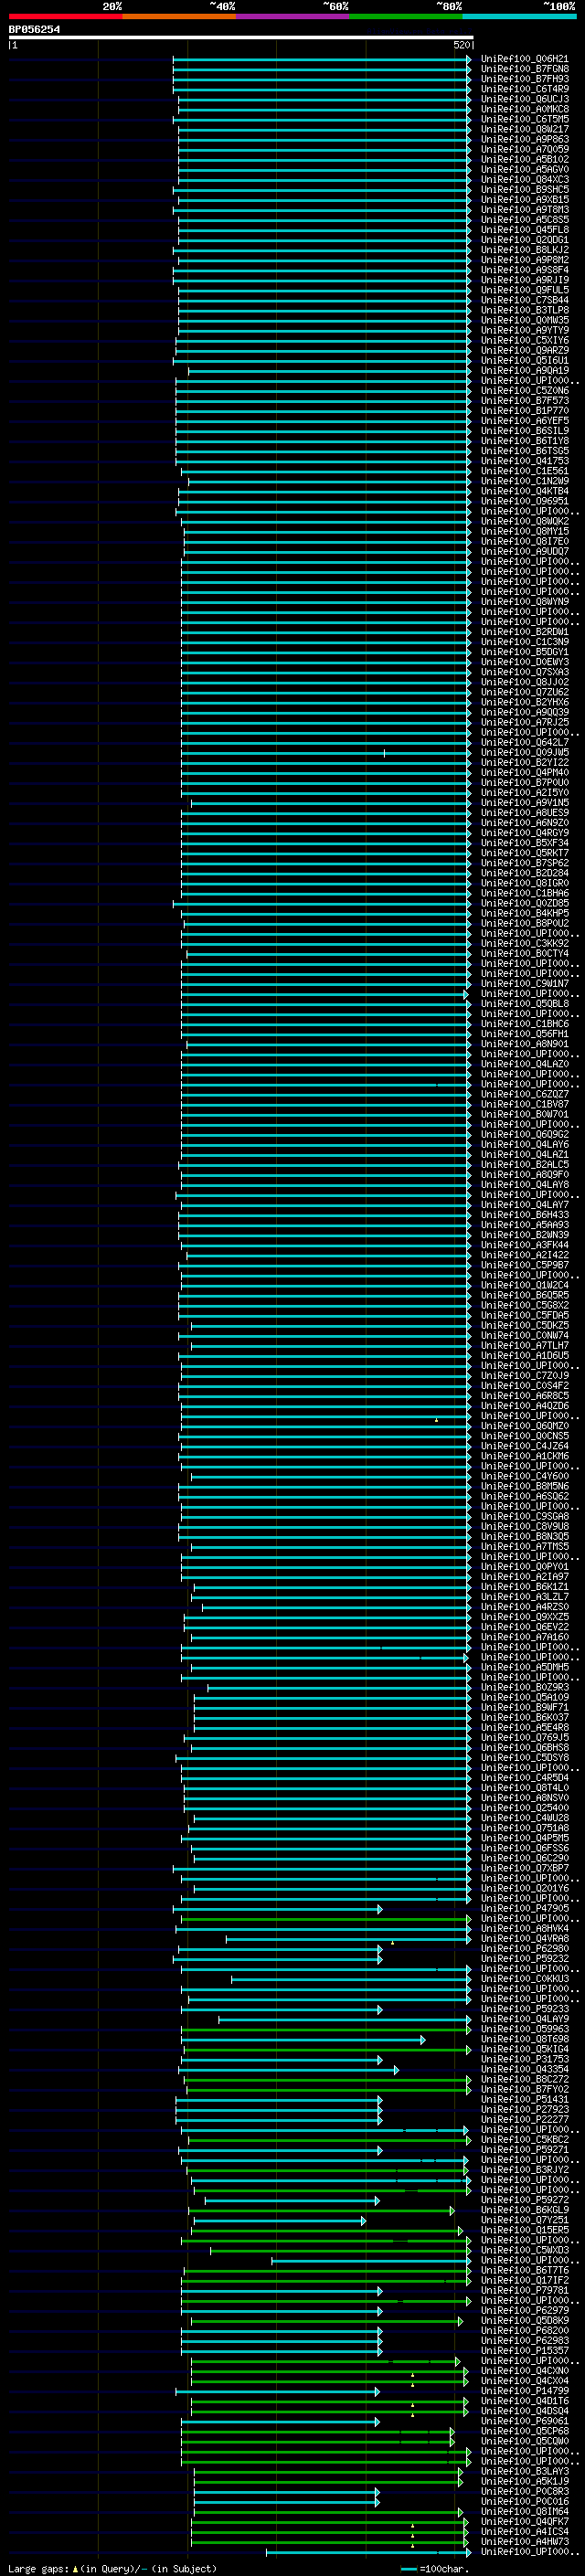Select the UniRef100_B8LKJ2 label
Image resolution: width=585 pixels, height=2576 pixels.
[x=525, y=250]
